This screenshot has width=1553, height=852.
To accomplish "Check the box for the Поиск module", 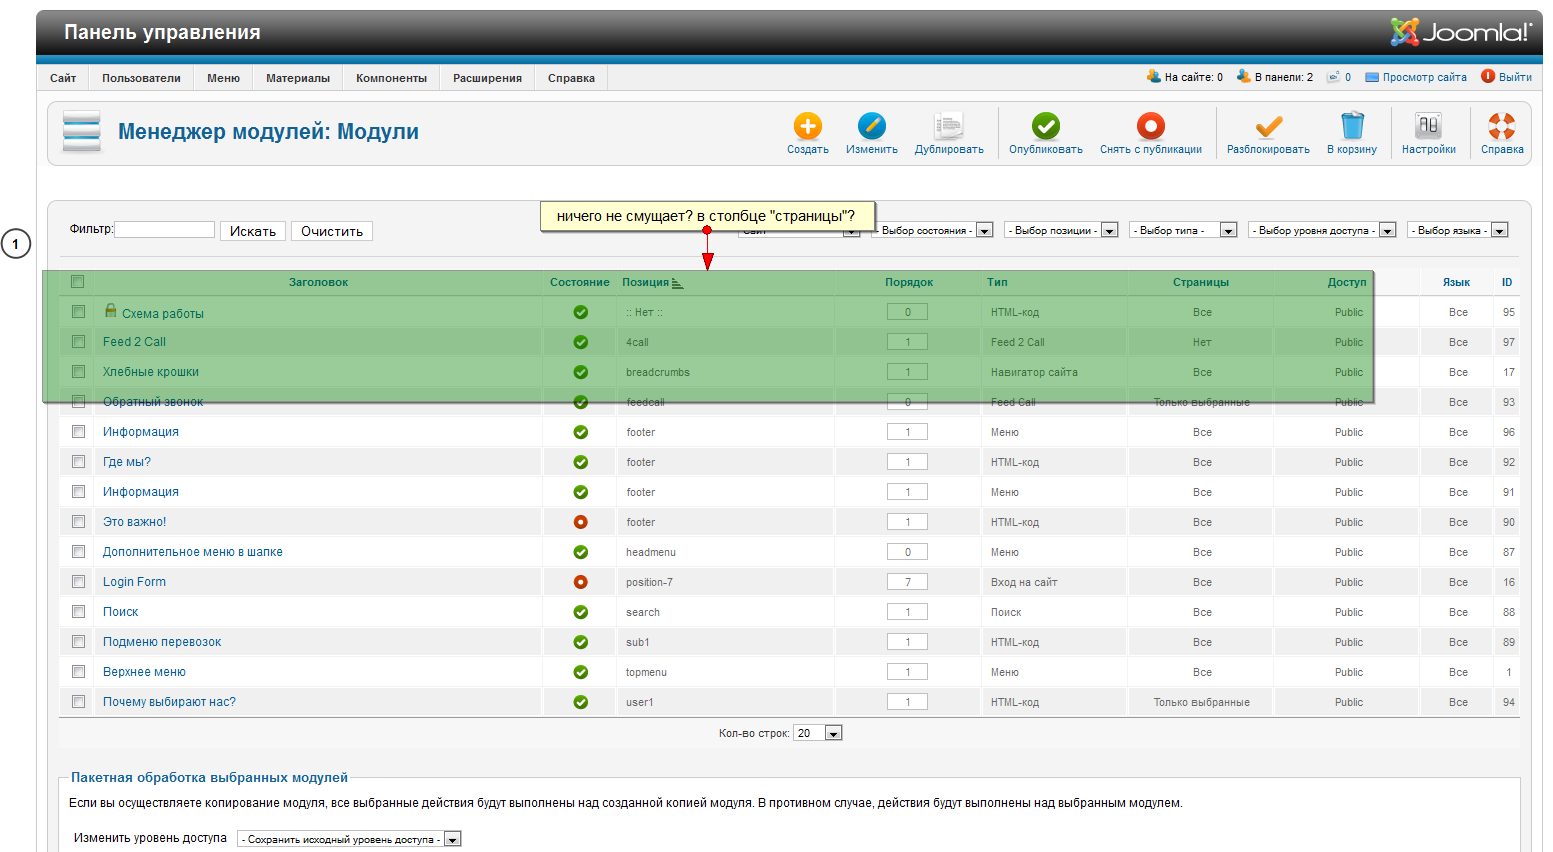I will 78,612.
